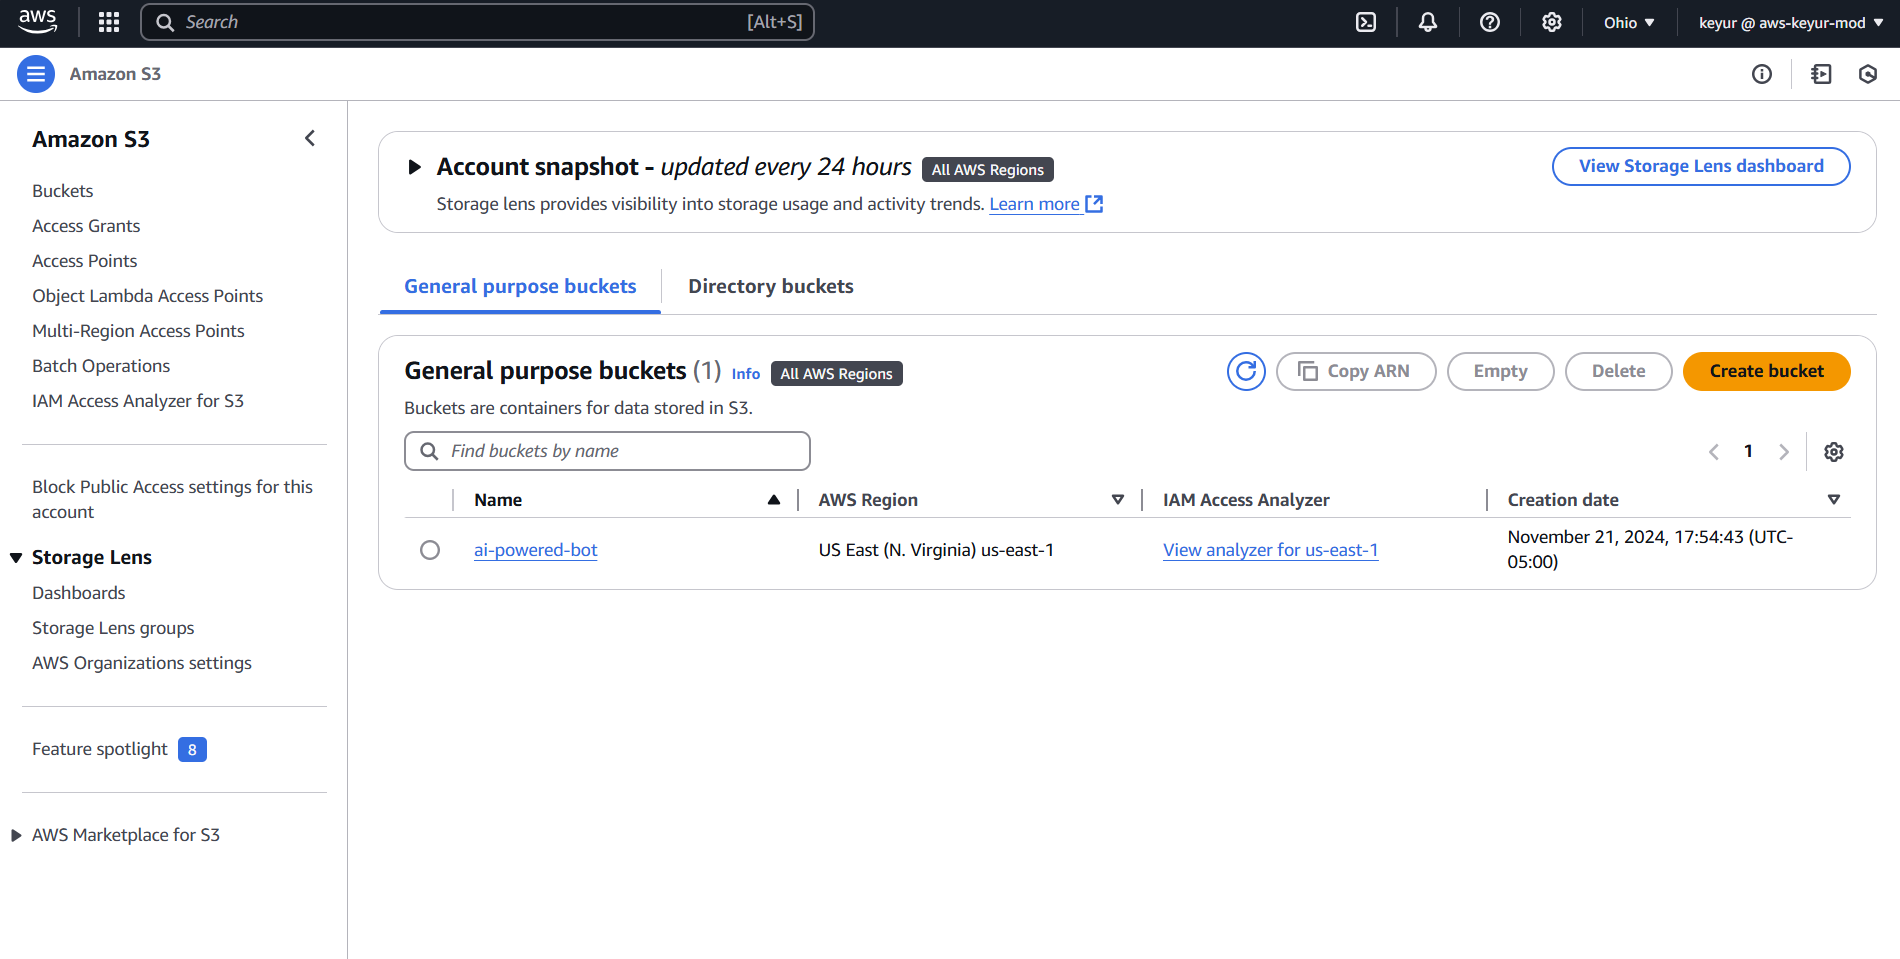
Task: Open the CloudShell terminal icon
Action: [x=1366, y=22]
